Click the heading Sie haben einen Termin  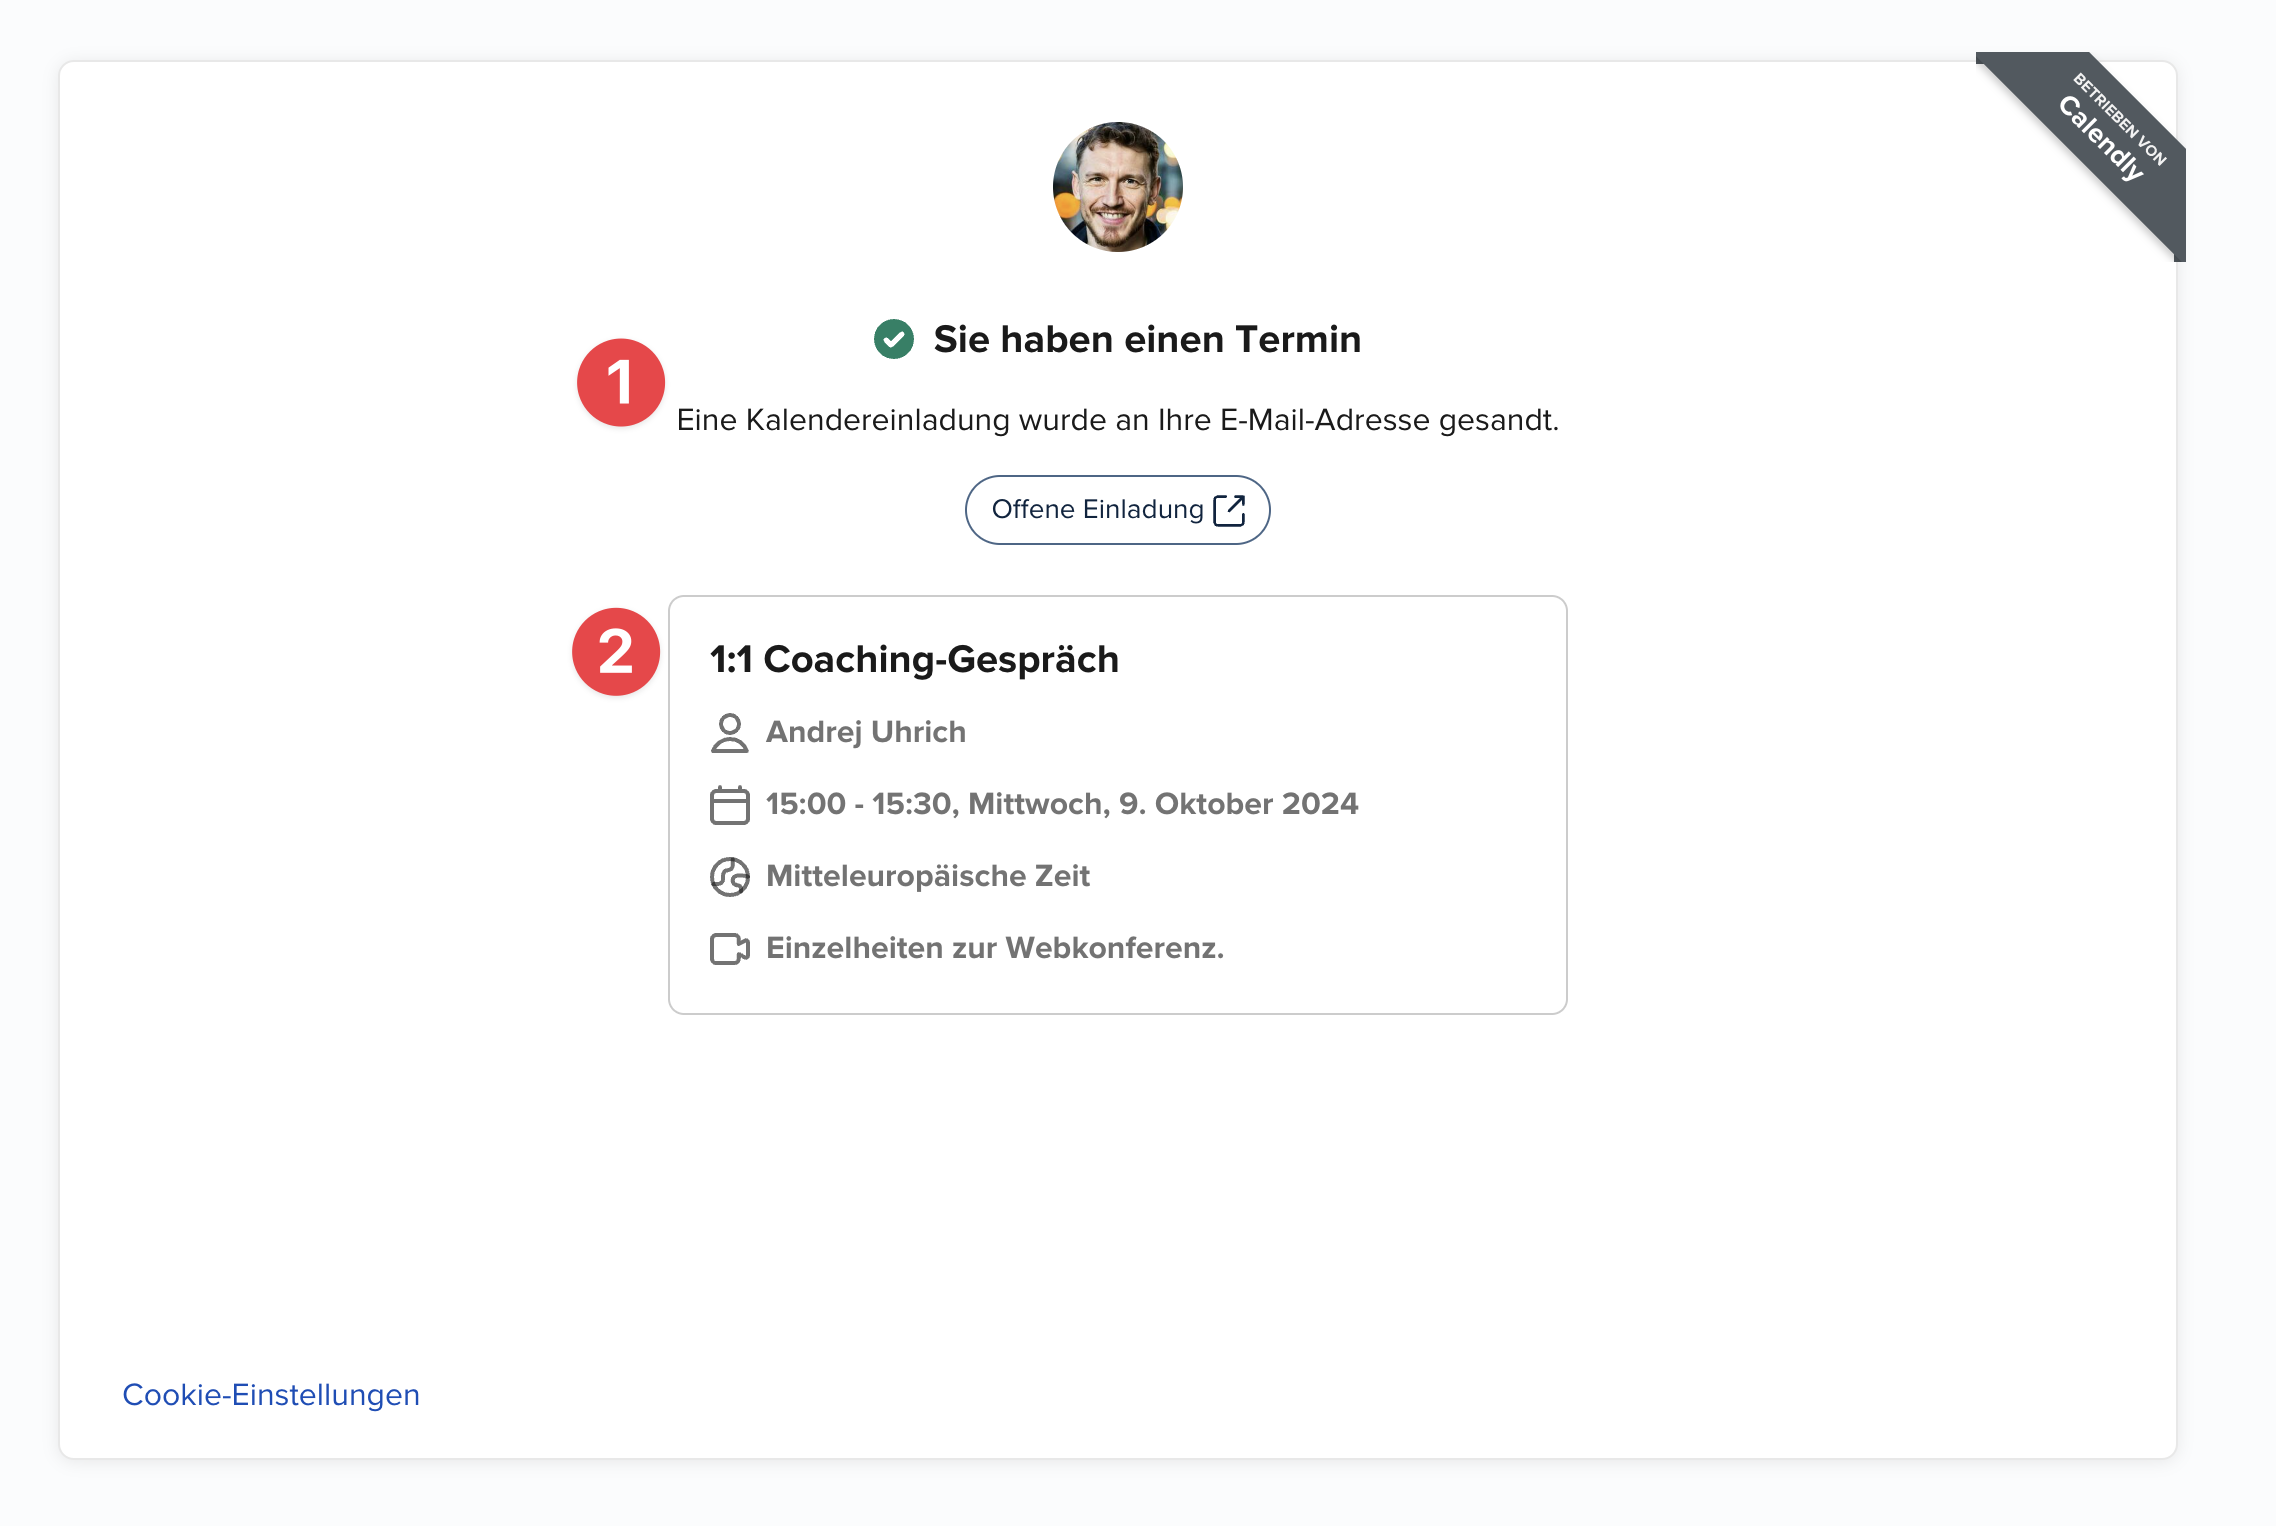click(x=1146, y=340)
